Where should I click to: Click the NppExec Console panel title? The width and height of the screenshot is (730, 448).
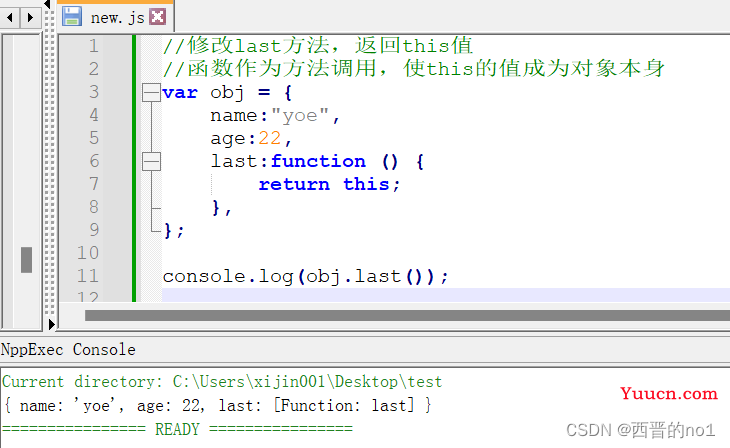click(x=68, y=350)
